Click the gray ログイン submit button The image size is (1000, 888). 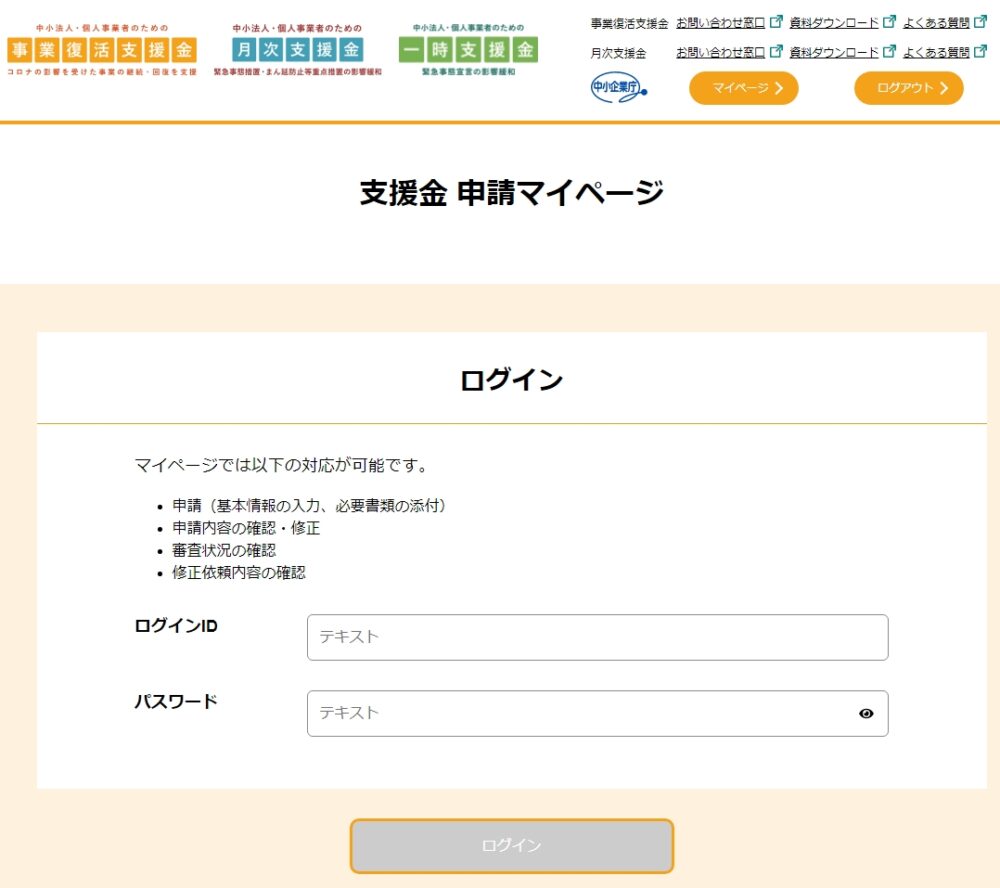[x=511, y=846]
